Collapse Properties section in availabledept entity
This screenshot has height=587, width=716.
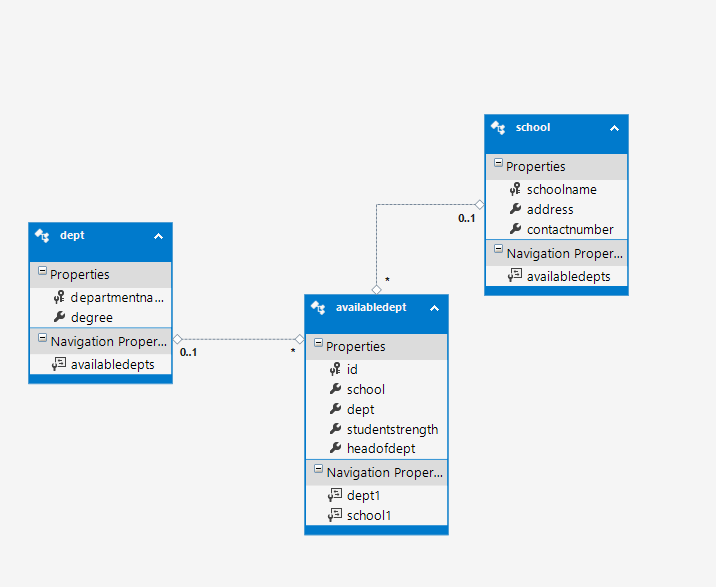click(318, 343)
